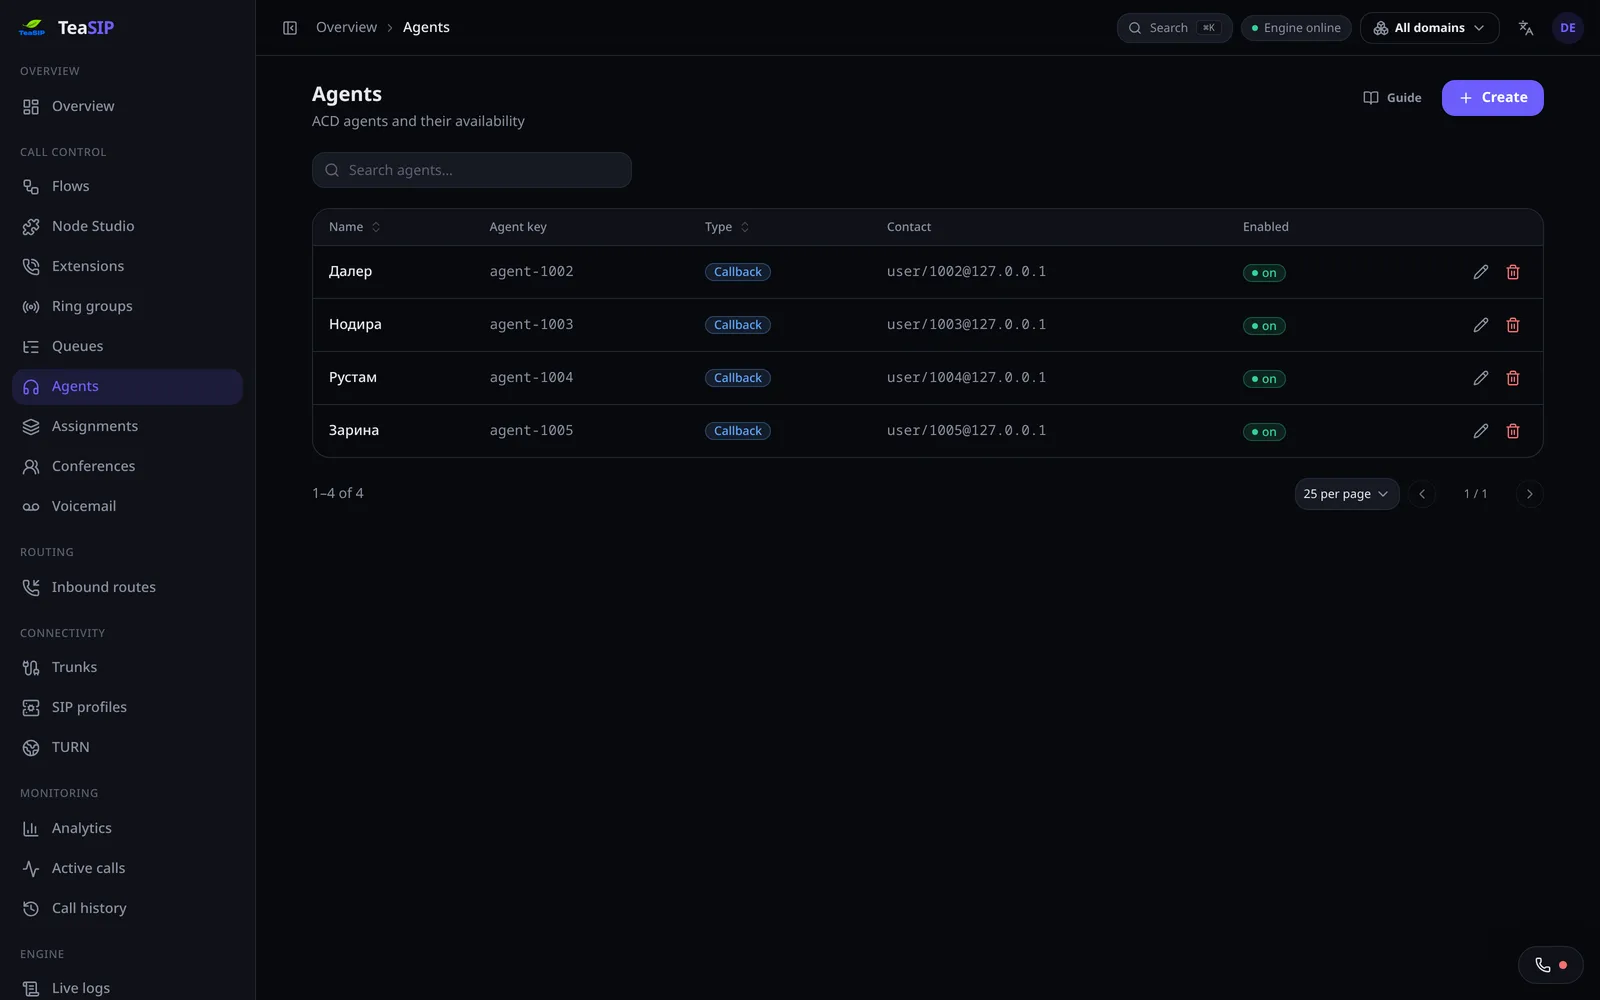
Task: Go to the previous page arrow
Action: point(1422,494)
